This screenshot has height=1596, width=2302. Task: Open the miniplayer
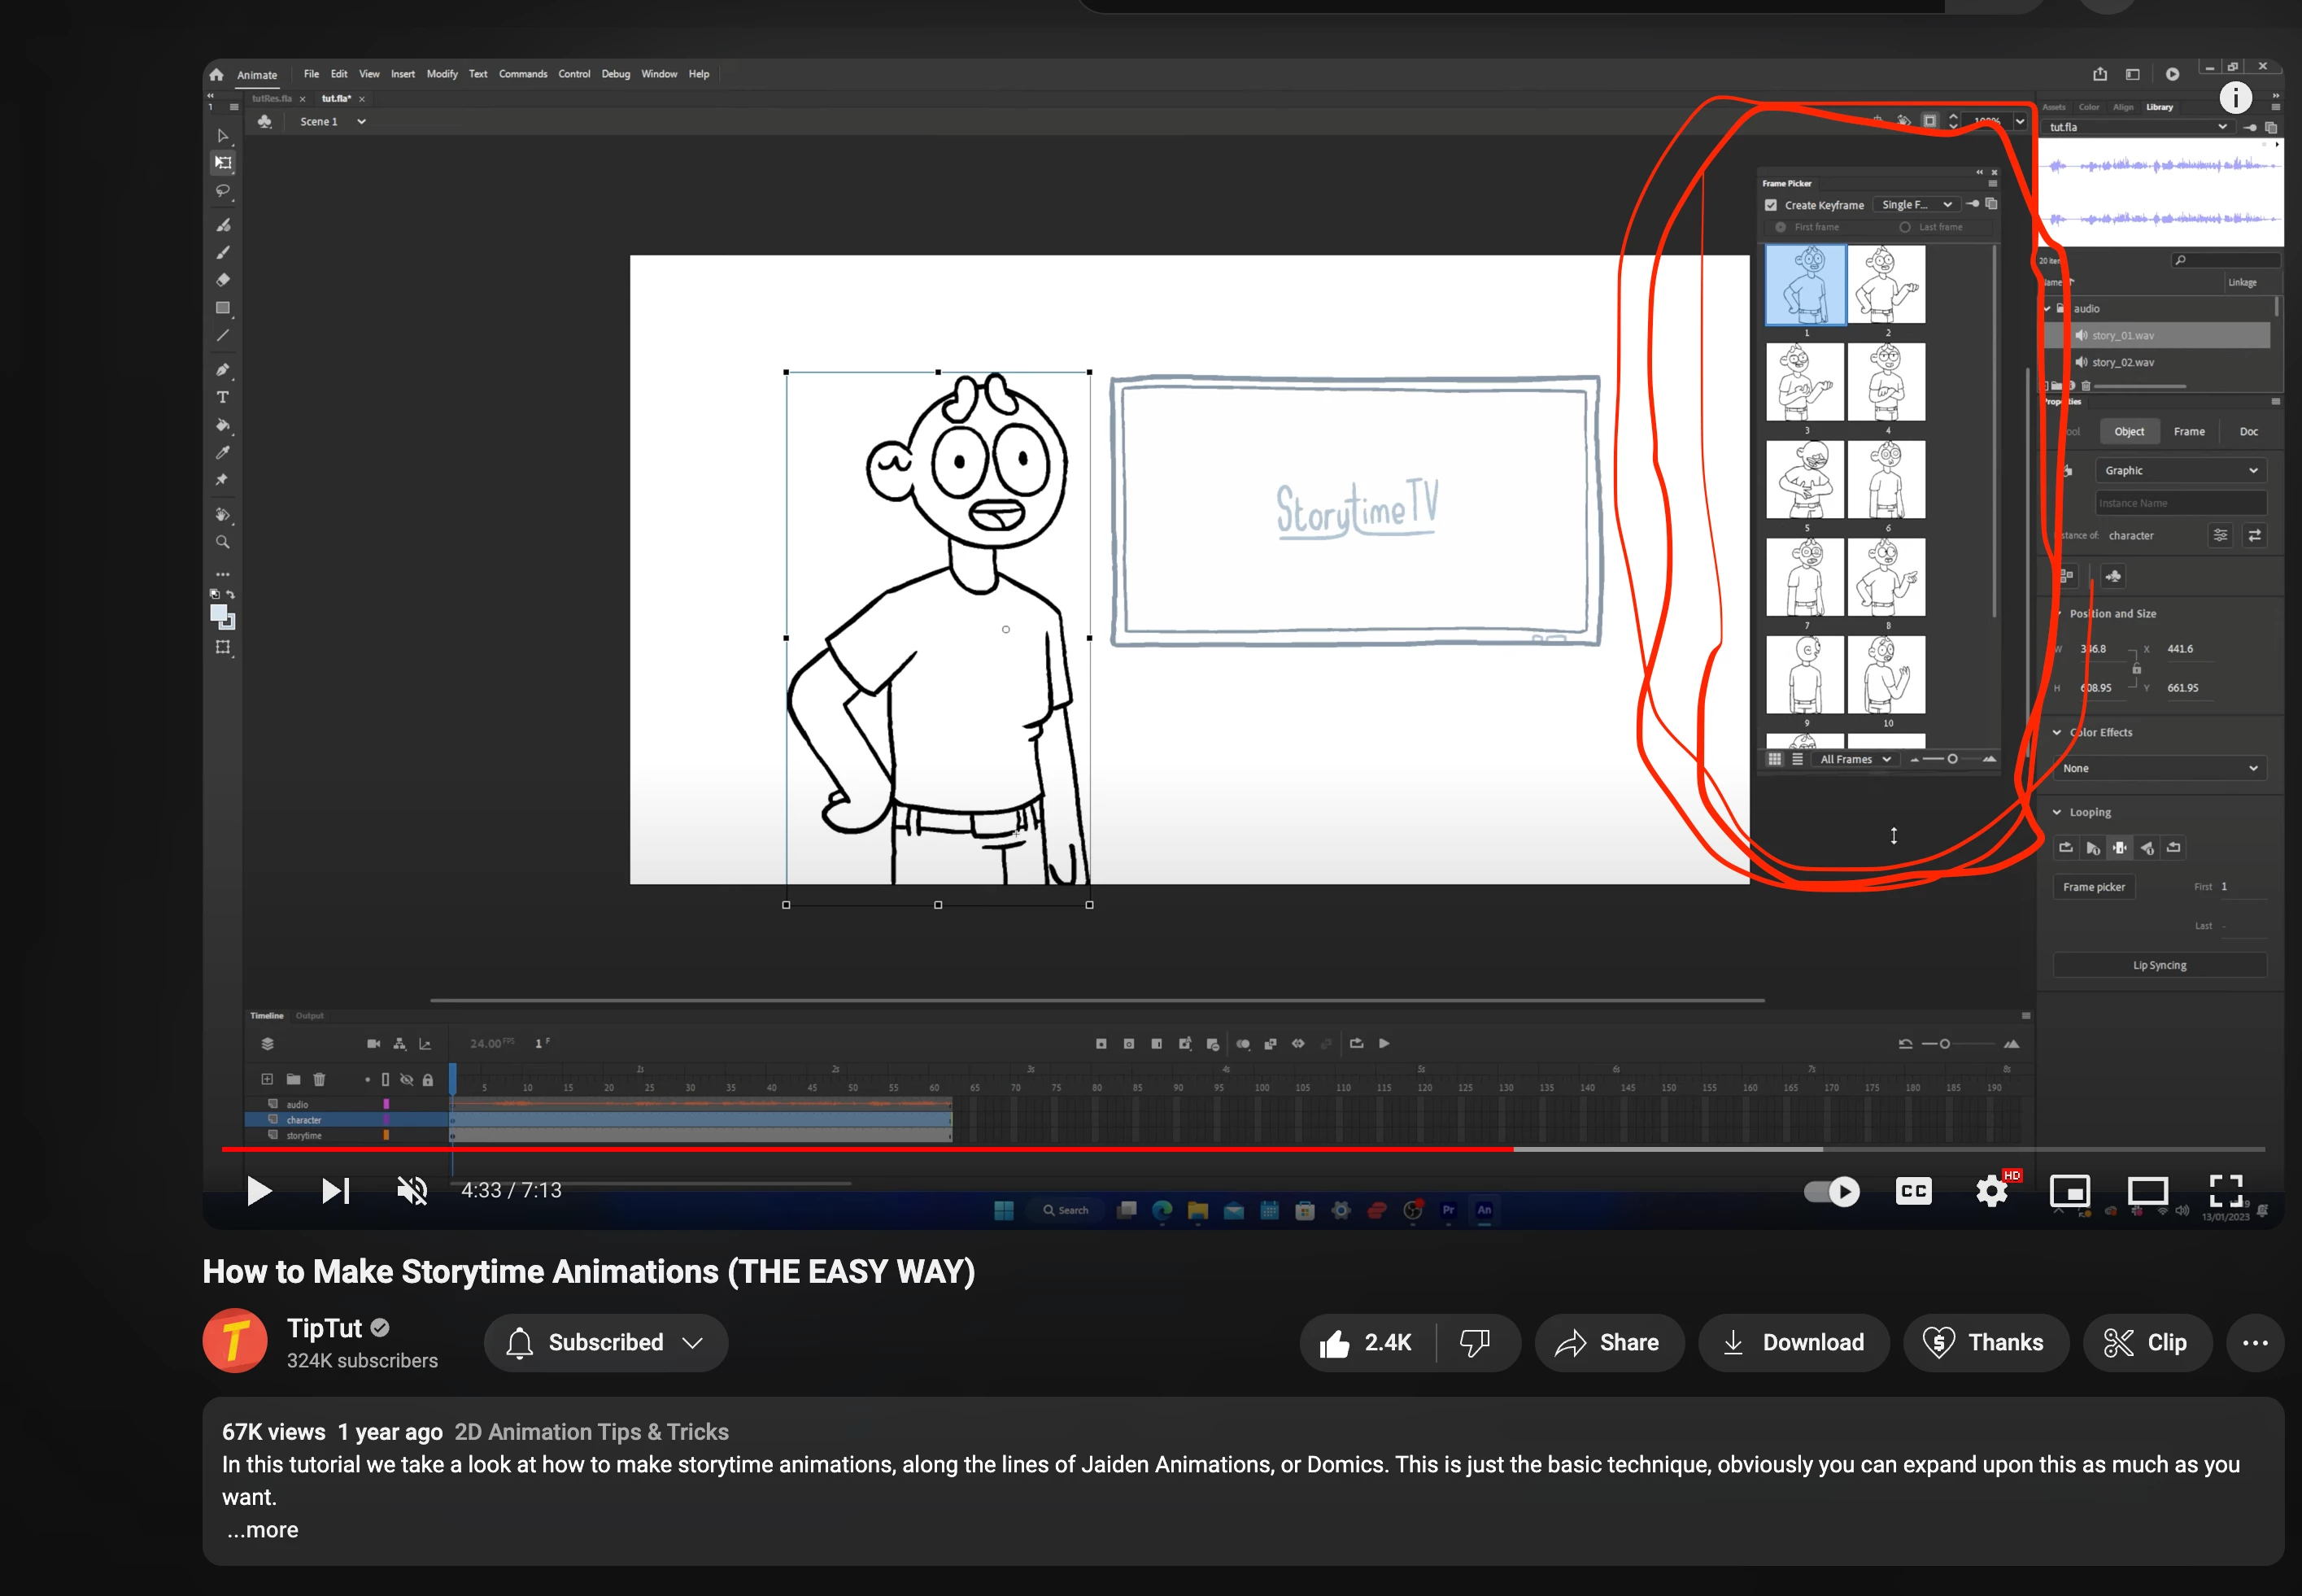(x=2069, y=1191)
